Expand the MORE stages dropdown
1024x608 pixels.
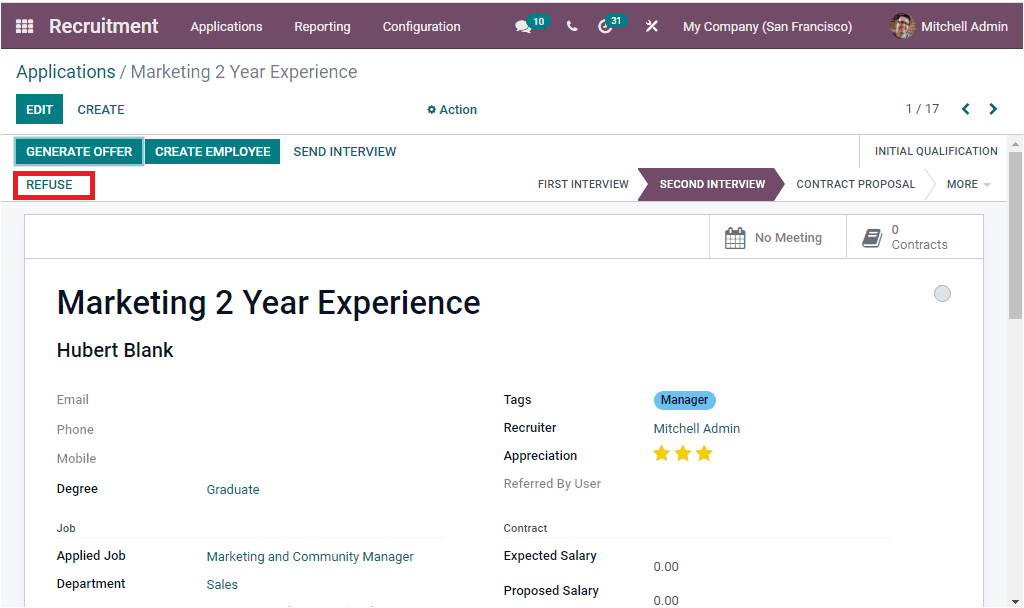tap(966, 184)
